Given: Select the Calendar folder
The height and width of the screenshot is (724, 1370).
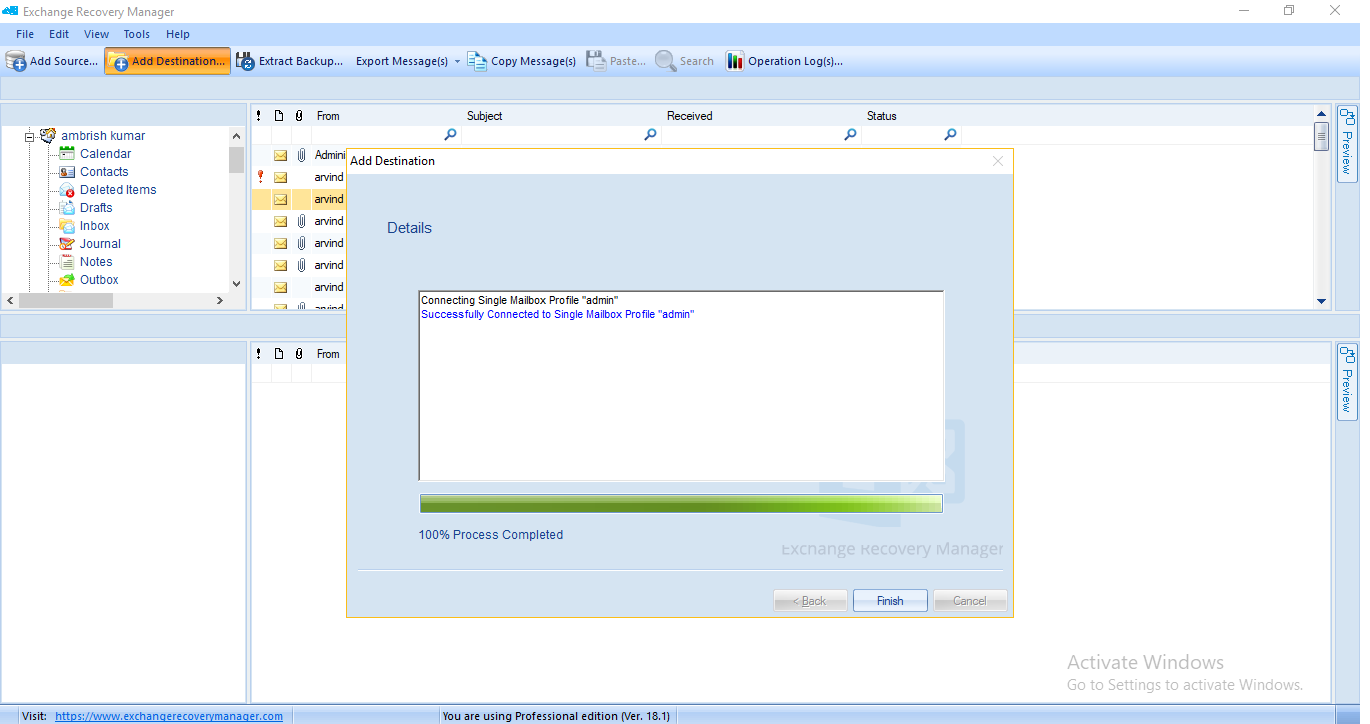Looking at the screenshot, I should point(105,154).
